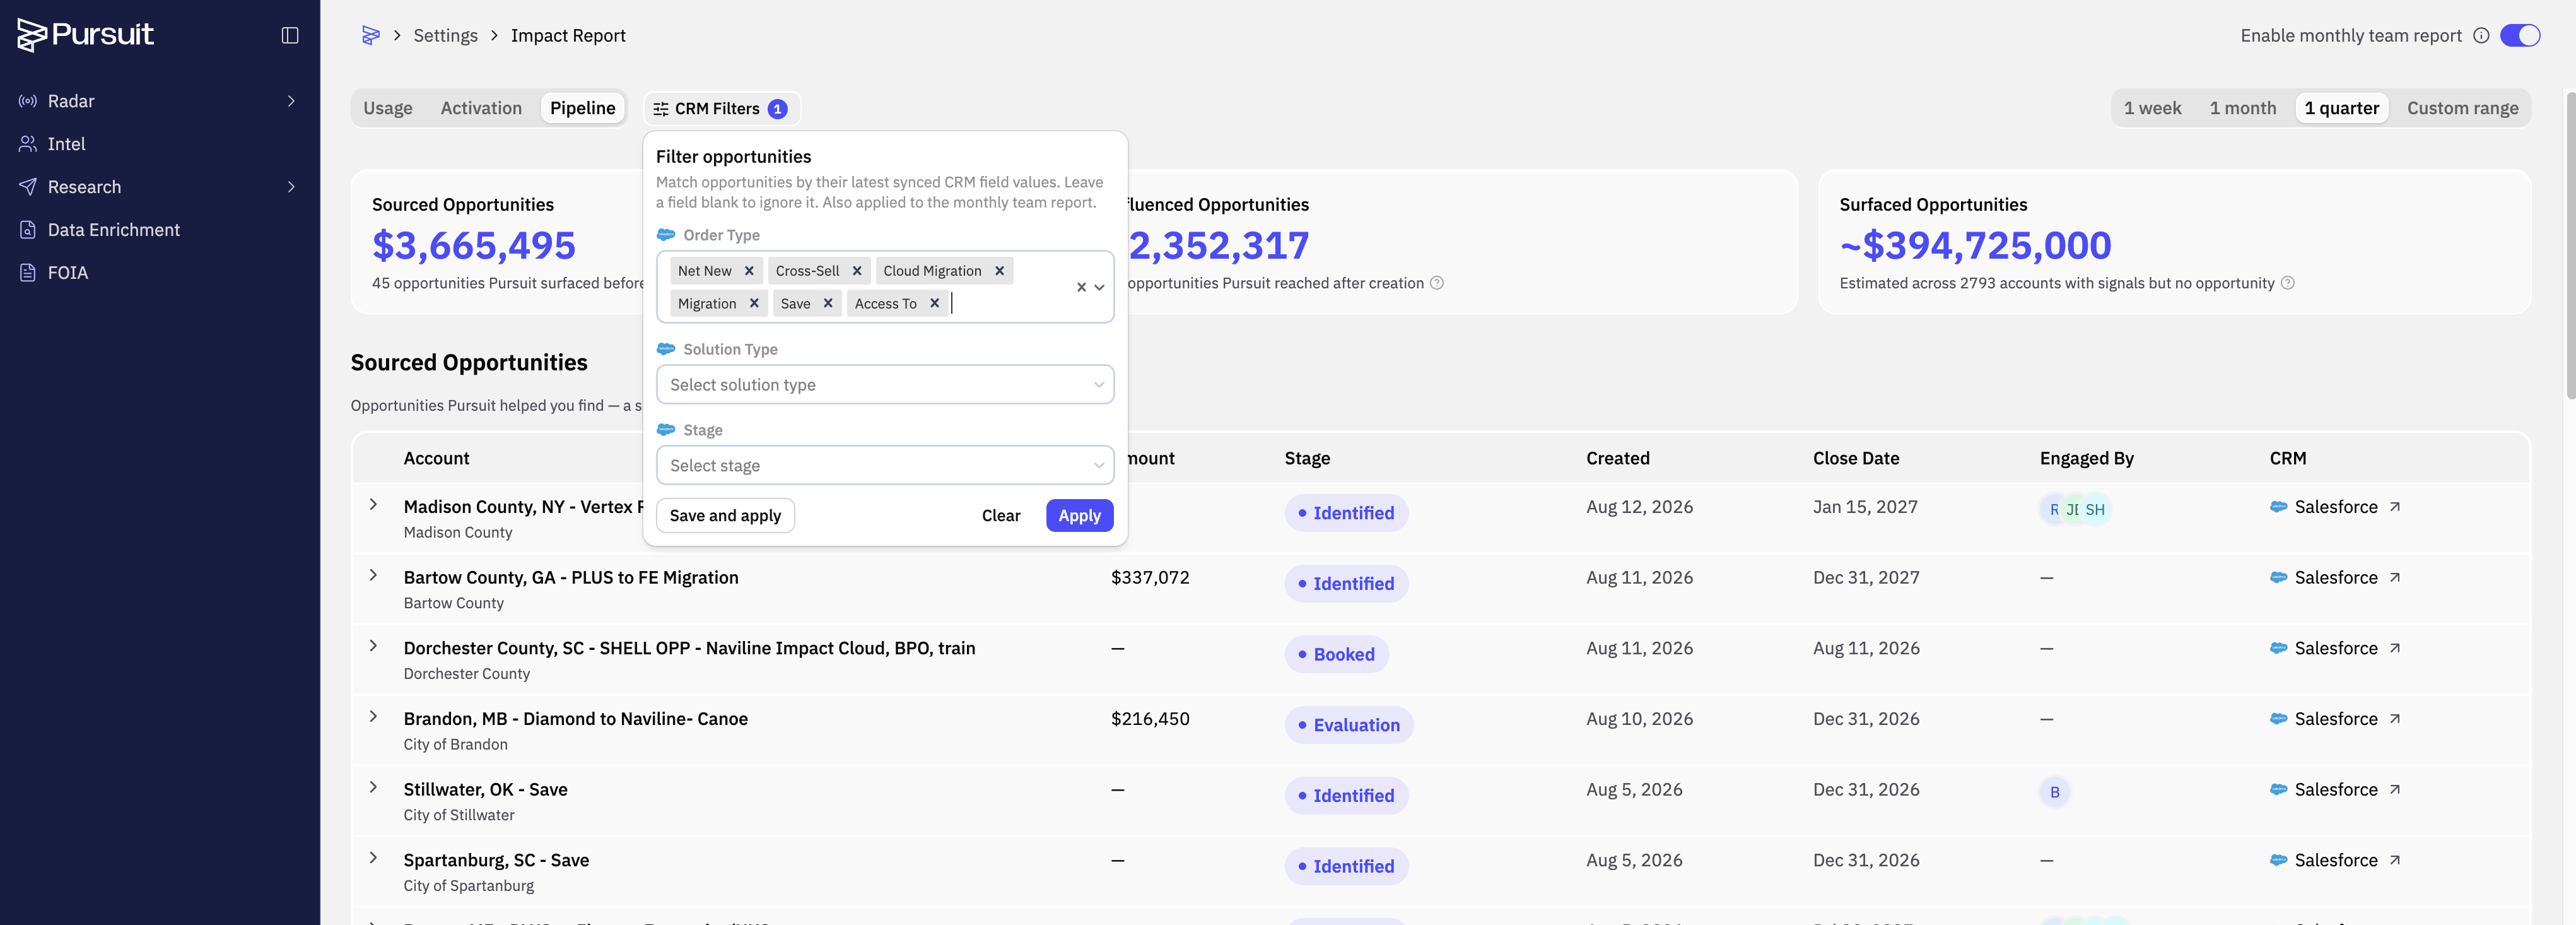Screen dimensions: 2576x925
Task: Remove the Cloud Migration tag
Action: [x=999, y=271]
